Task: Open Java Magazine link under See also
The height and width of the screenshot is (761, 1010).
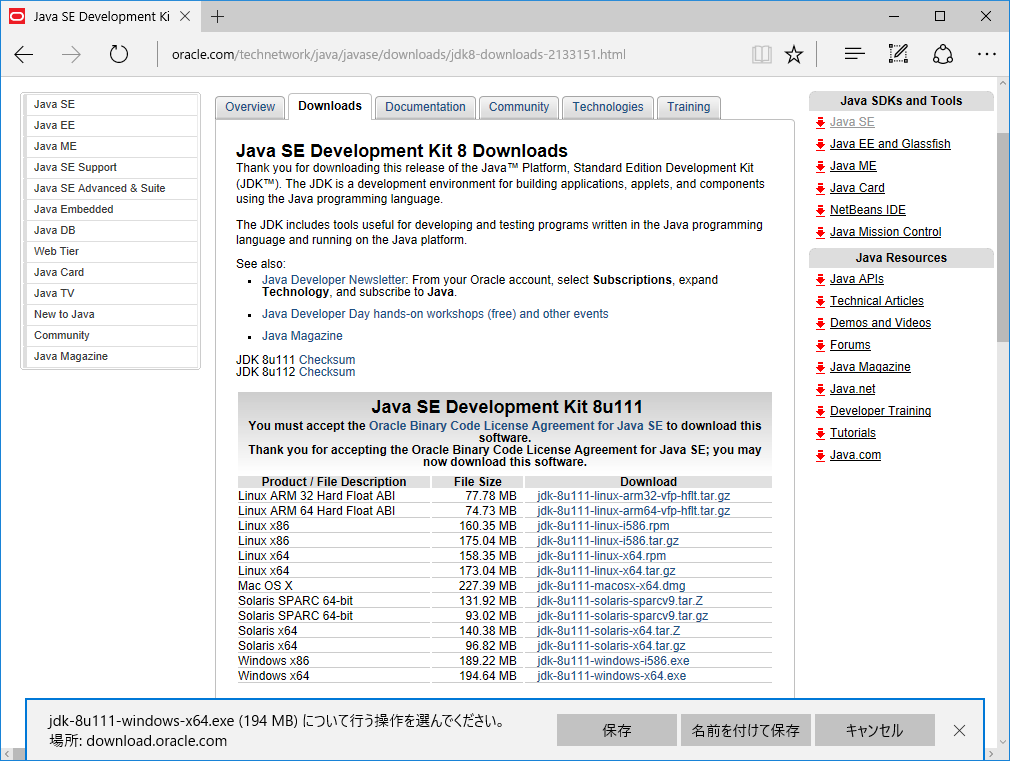Action: (x=302, y=336)
